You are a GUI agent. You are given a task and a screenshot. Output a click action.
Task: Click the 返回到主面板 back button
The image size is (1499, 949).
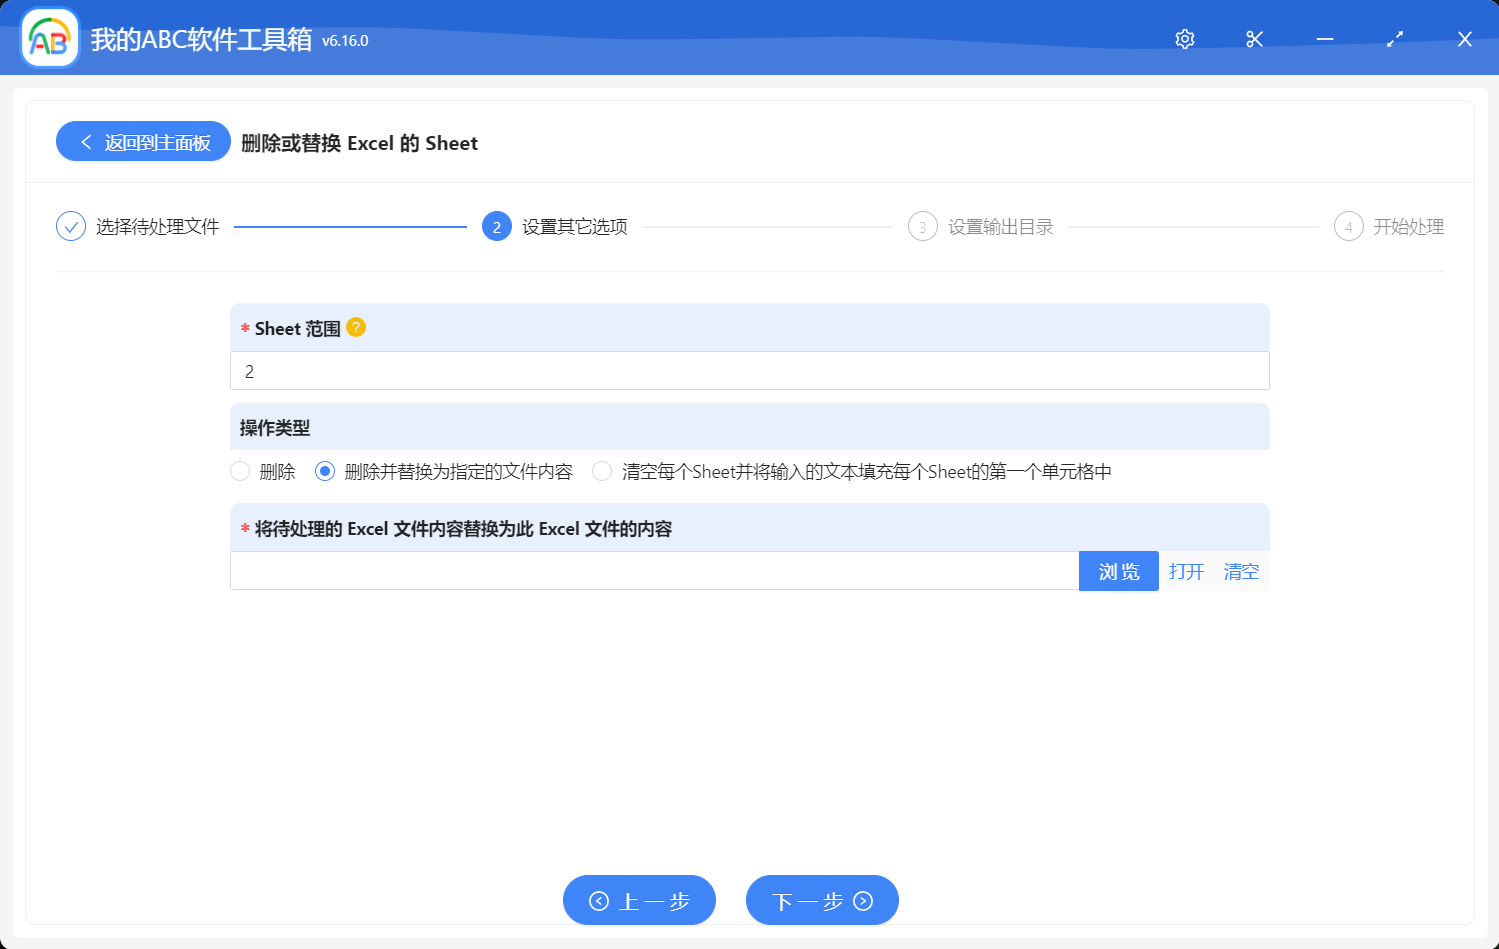click(142, 141)
